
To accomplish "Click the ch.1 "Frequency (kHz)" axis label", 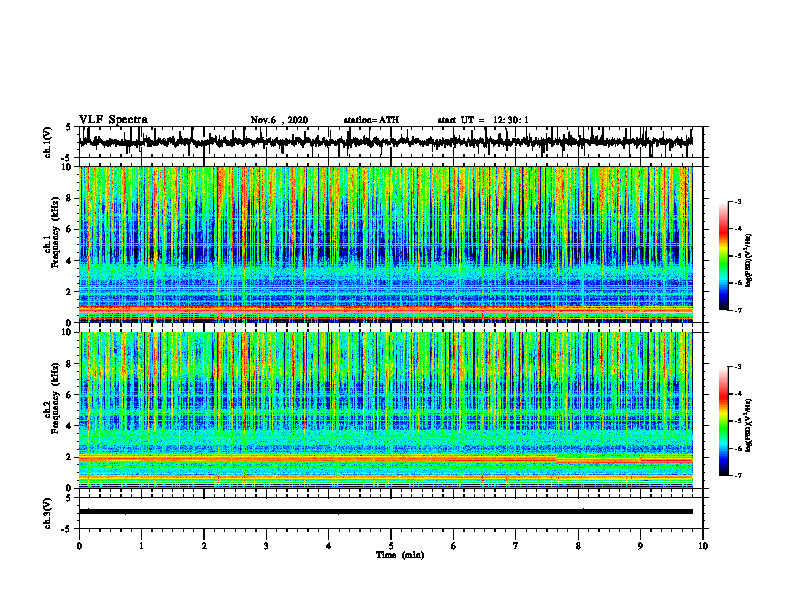I will pos(55,232).
